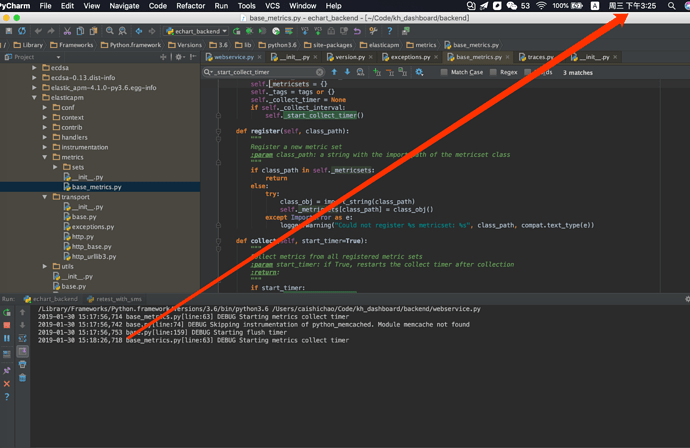Open Settings via the wrench icon
This screenshot has height=448, width=690.
point(373,31)
